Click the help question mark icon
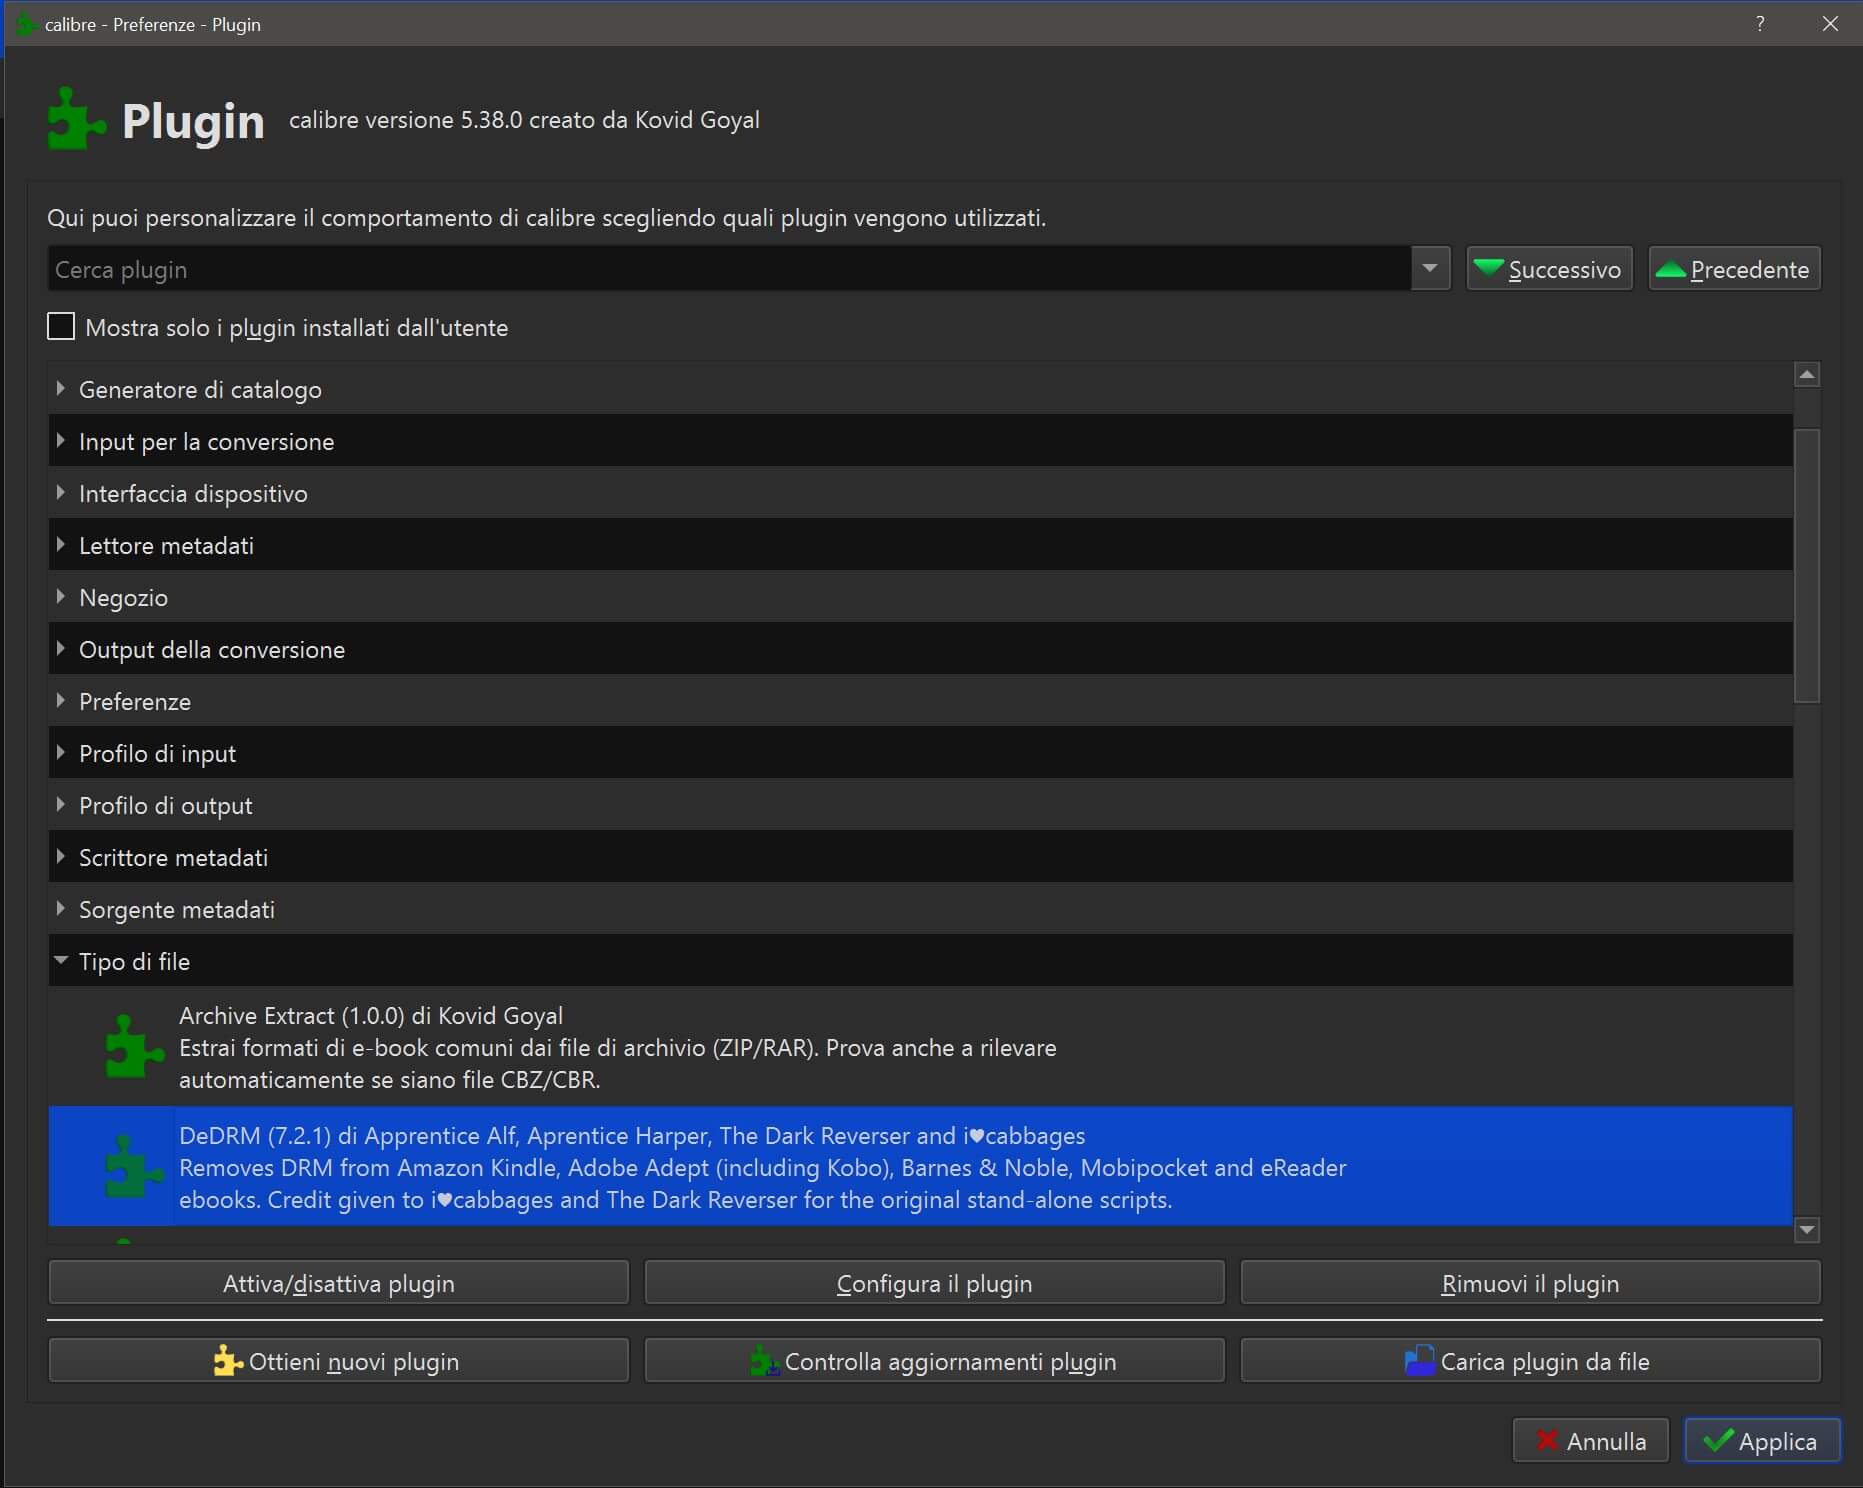Viewport: 1863px width, 1488px height. point(1760,24)
